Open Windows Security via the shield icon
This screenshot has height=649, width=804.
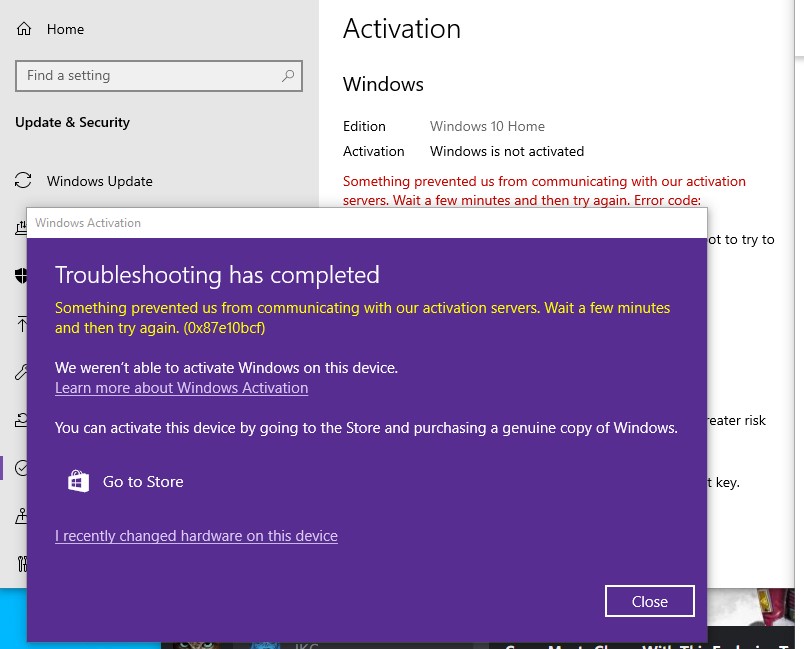(x=21, y=276)
